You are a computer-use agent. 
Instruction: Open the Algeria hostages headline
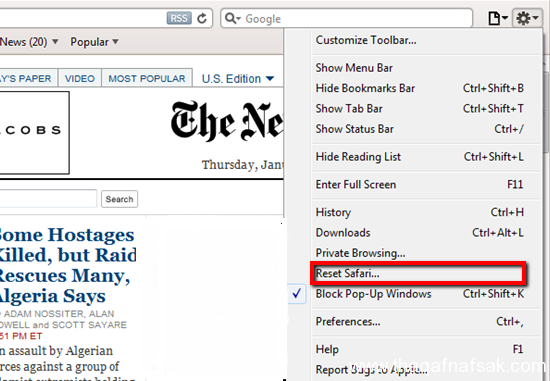click(67, 265)
